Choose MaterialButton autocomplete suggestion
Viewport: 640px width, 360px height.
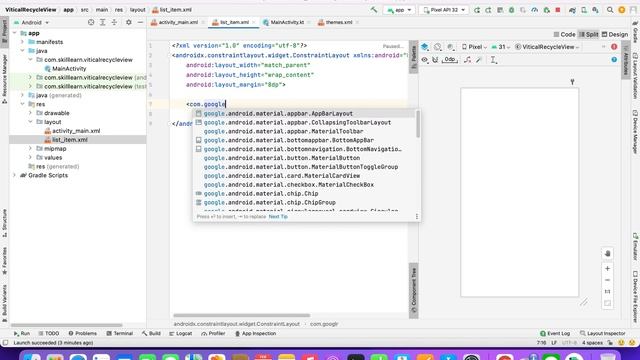(304, 158)
